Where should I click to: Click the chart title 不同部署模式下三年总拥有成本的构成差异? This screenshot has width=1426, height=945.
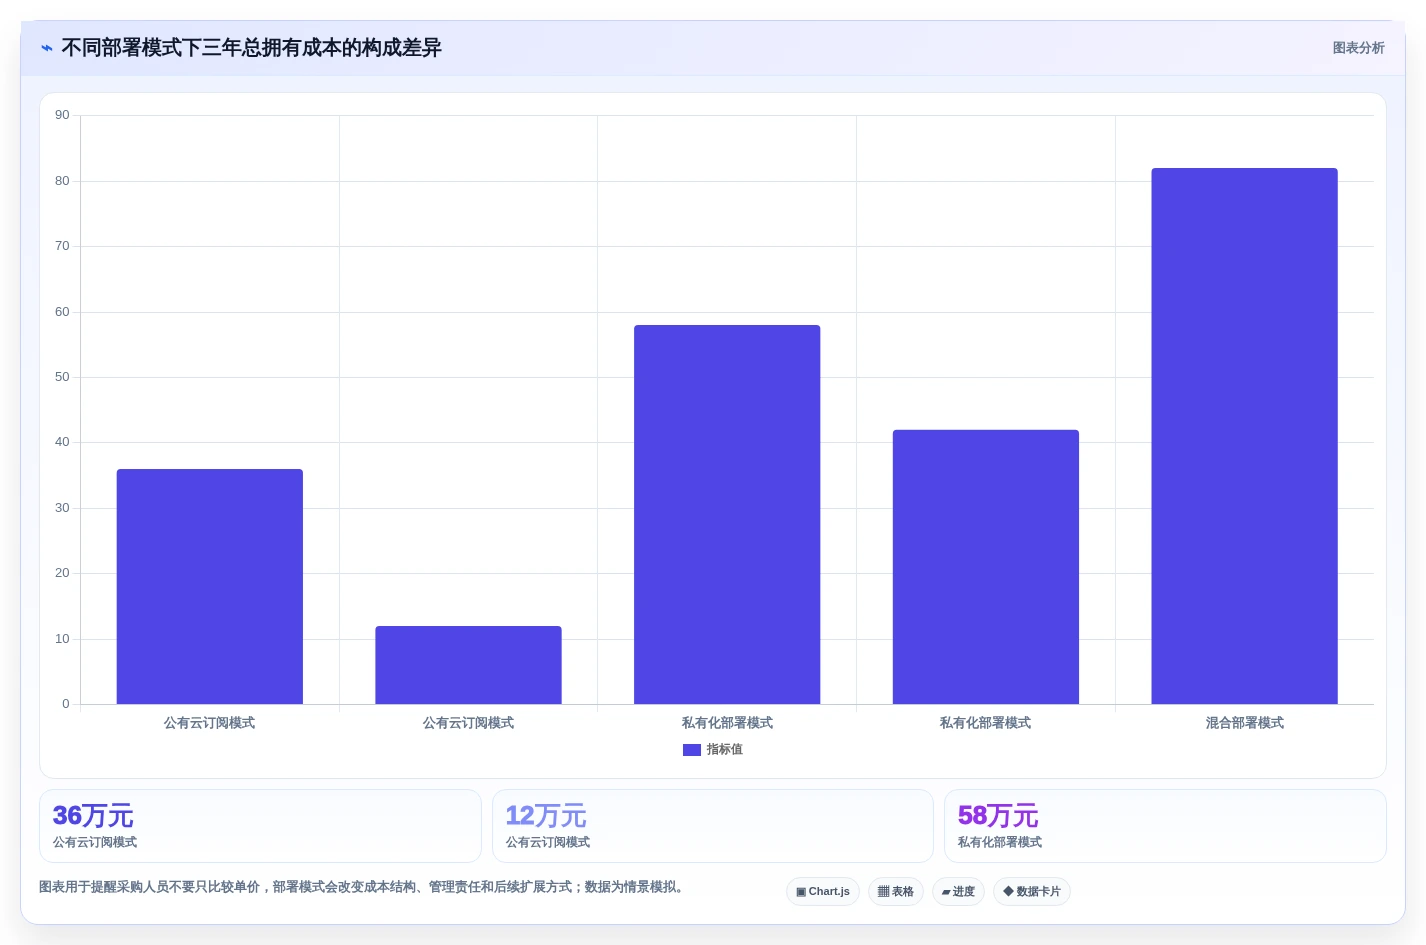[x=251, y=48]
